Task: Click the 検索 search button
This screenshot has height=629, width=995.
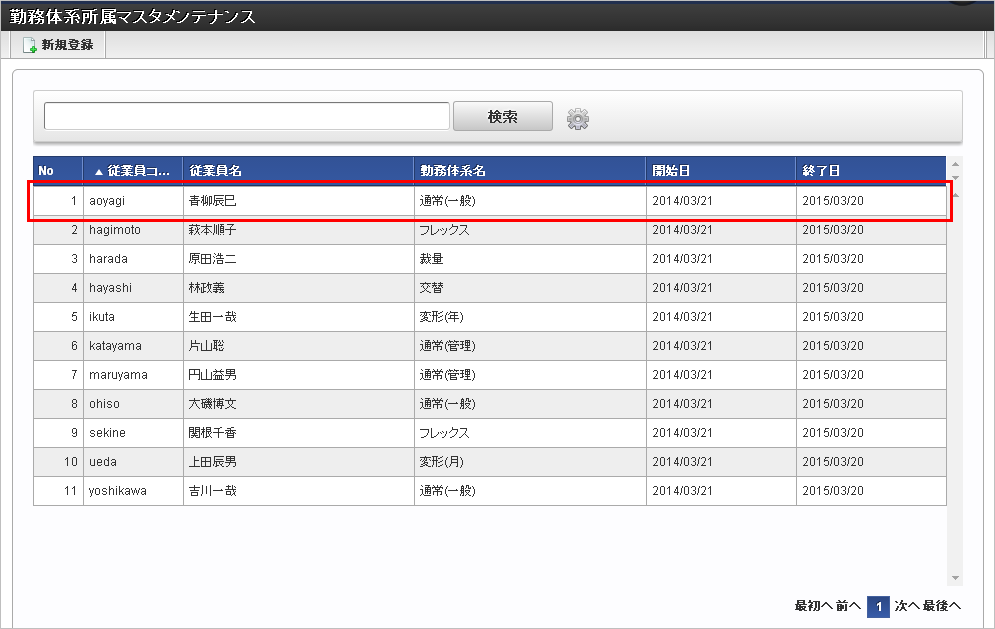Action: click(x=502, y=116)
